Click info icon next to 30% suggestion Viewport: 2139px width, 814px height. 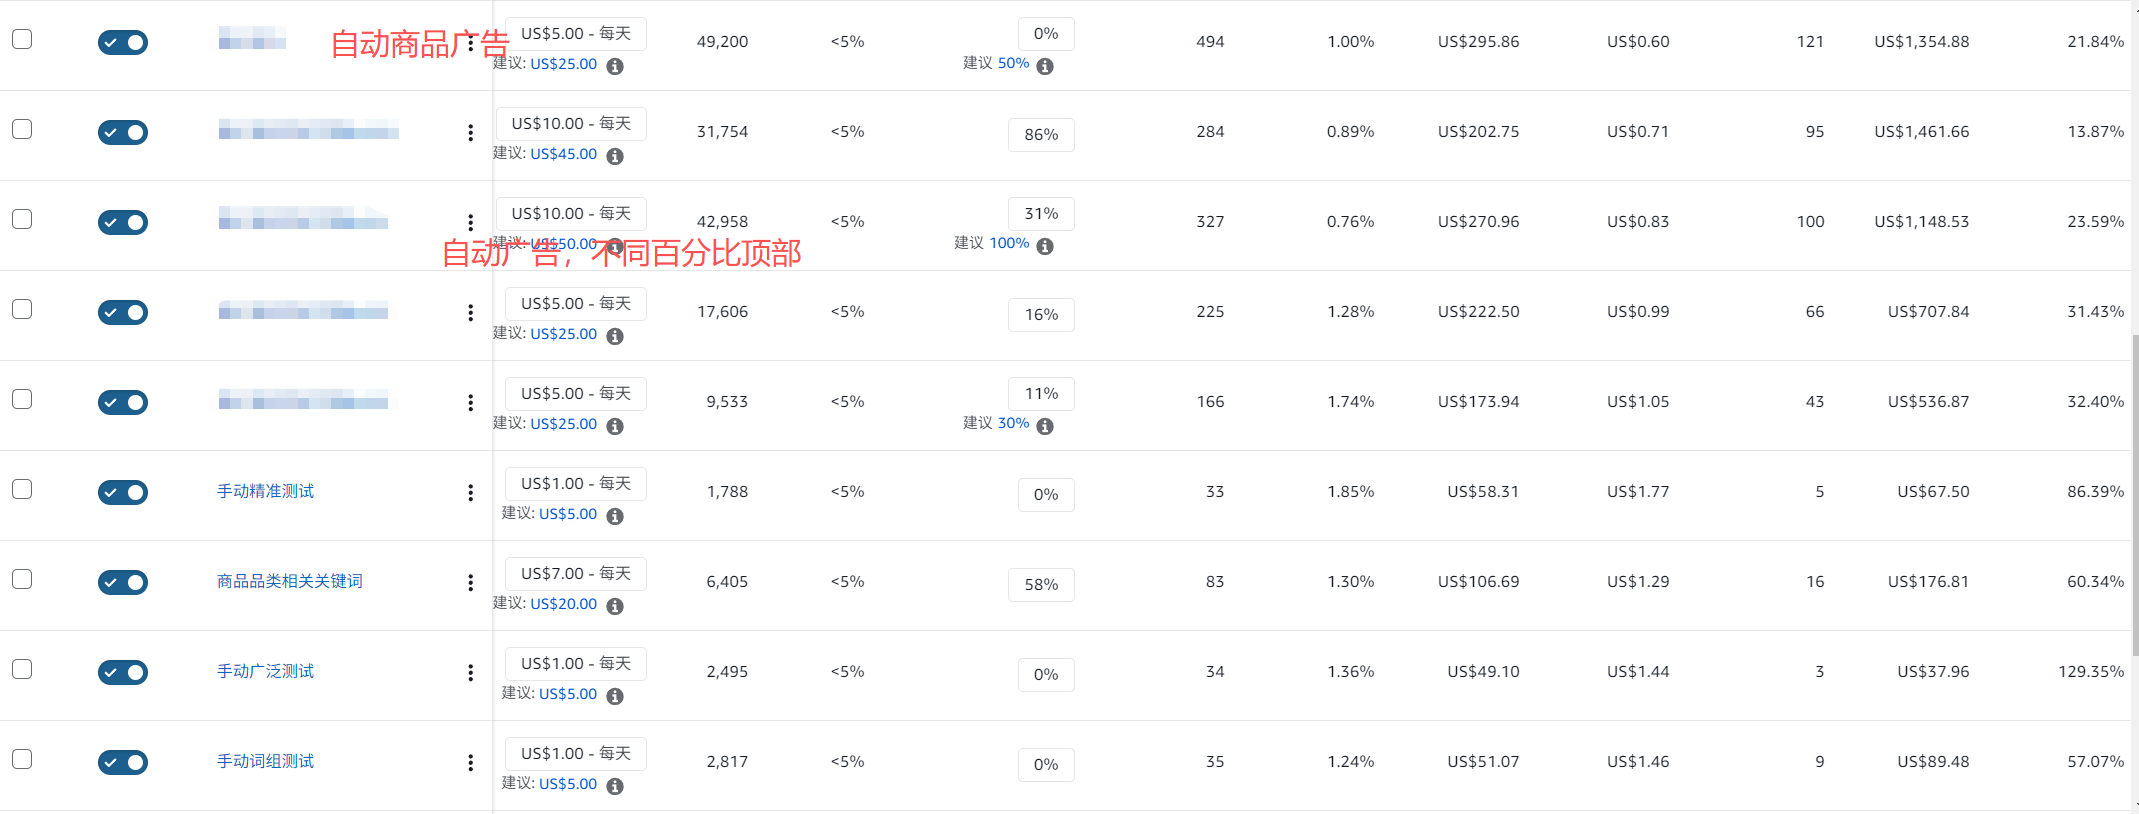[x=1045, y=426]
